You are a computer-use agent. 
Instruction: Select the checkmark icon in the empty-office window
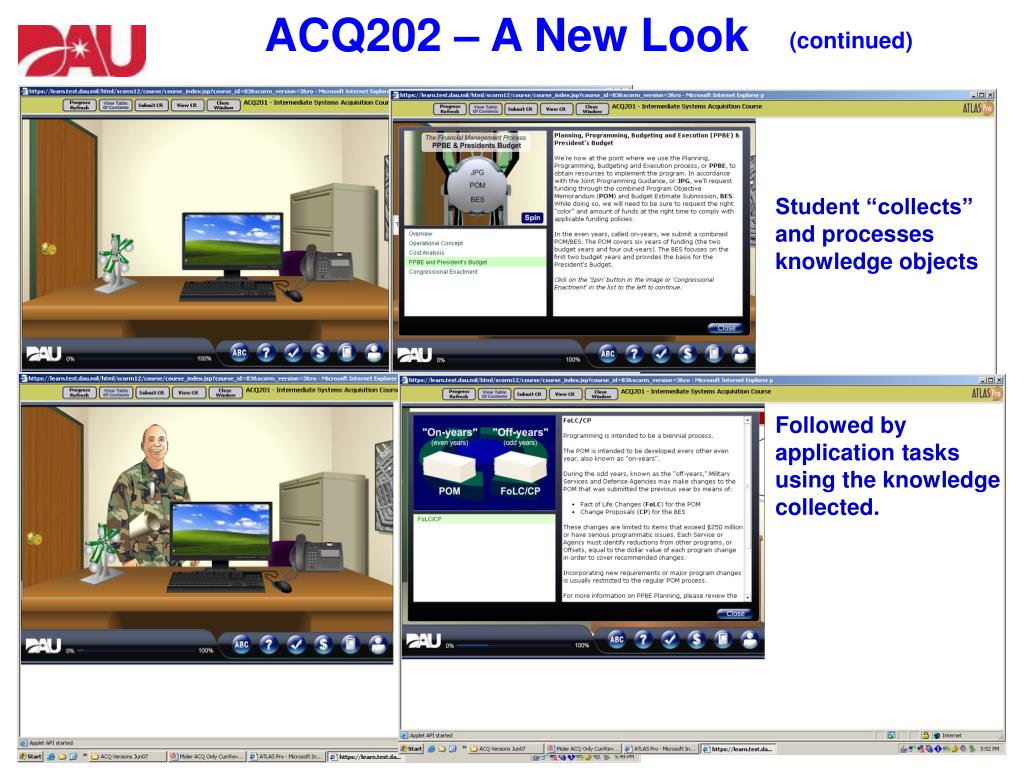(x=293, y=353)
